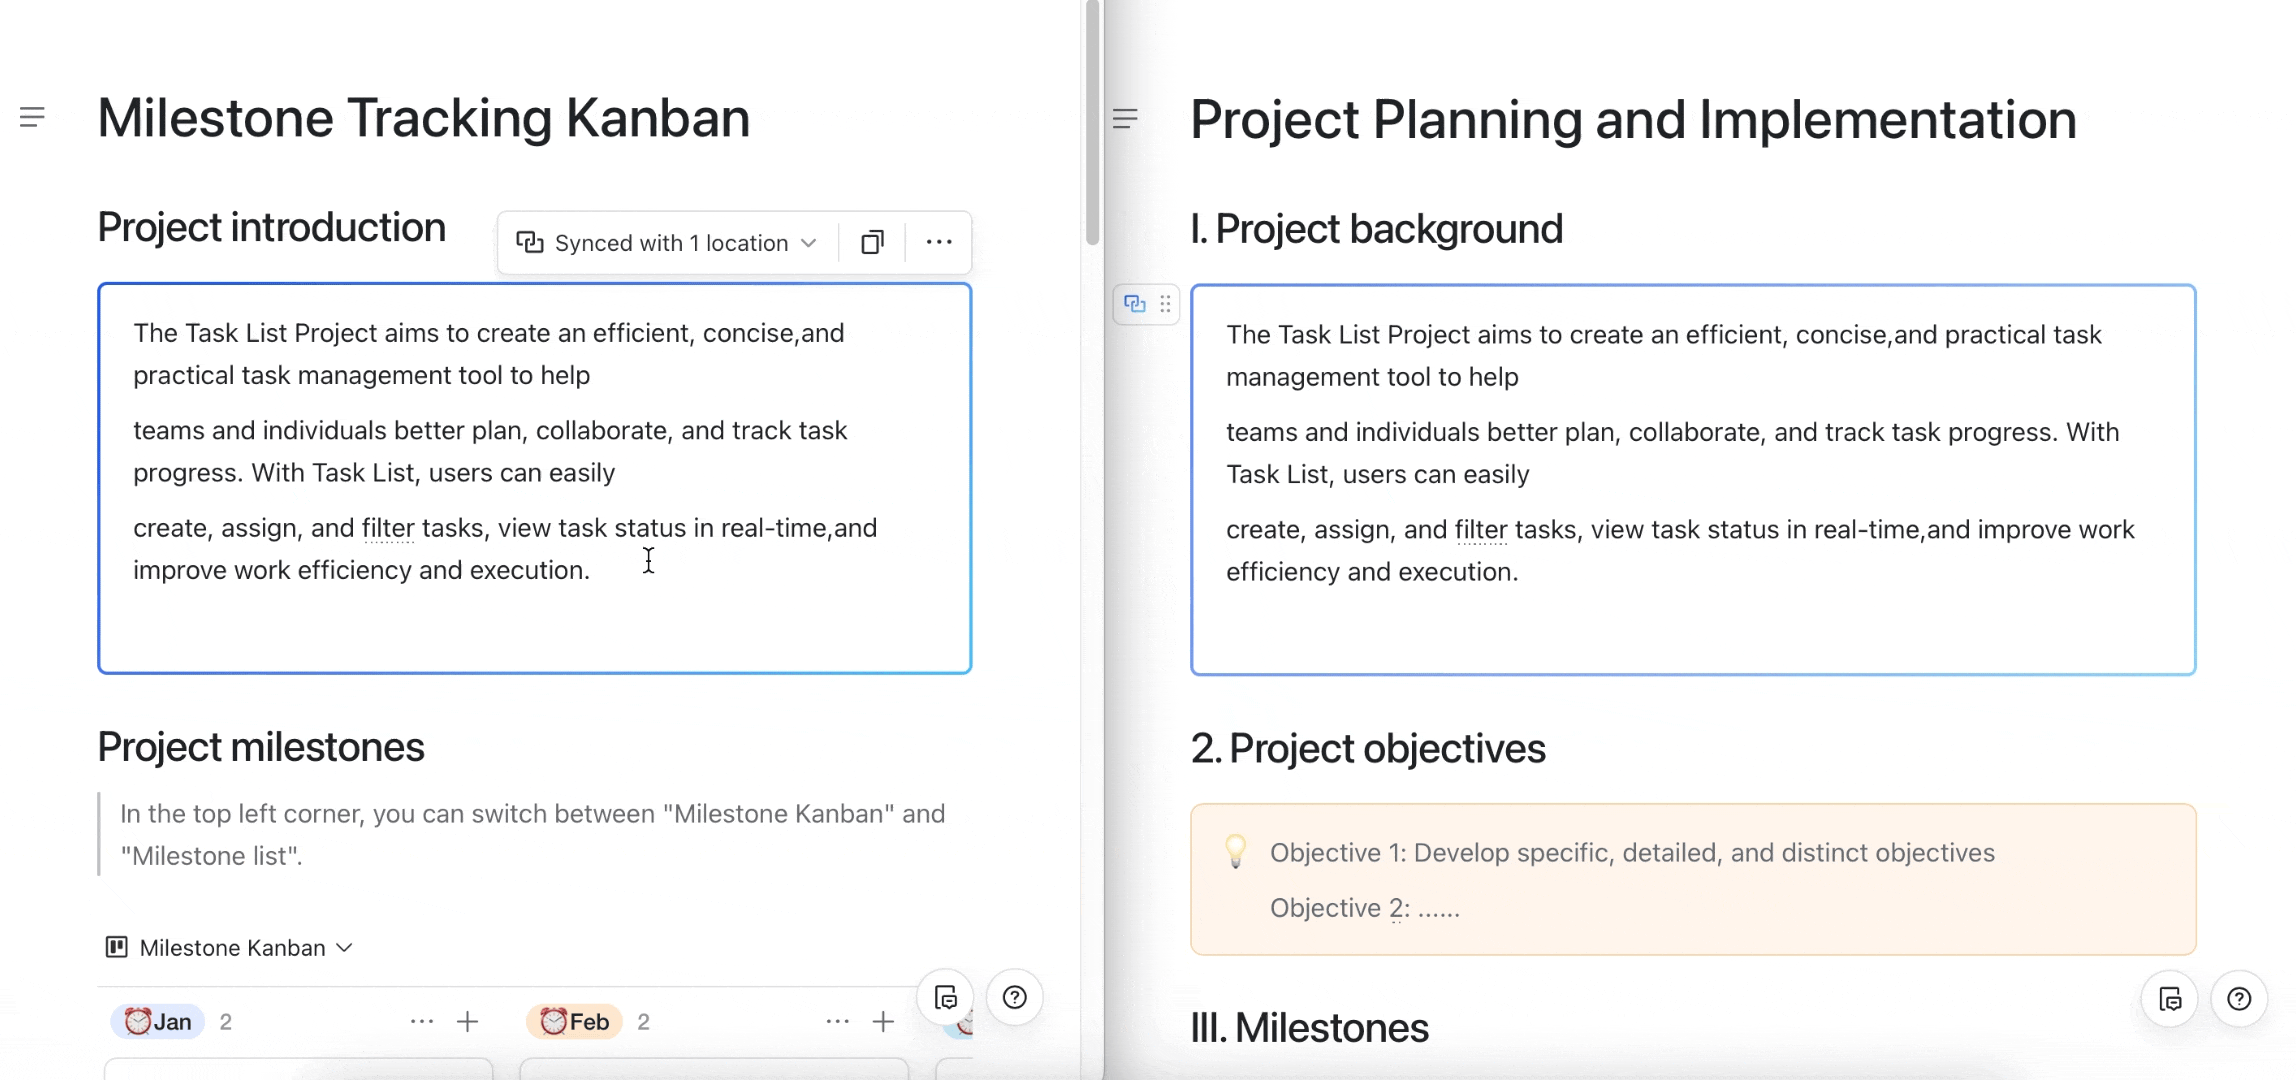Open the ellipsis menu on the synced block toolbar
2296x1080 pixels.
pyautogui.click(x=938, y=242)
